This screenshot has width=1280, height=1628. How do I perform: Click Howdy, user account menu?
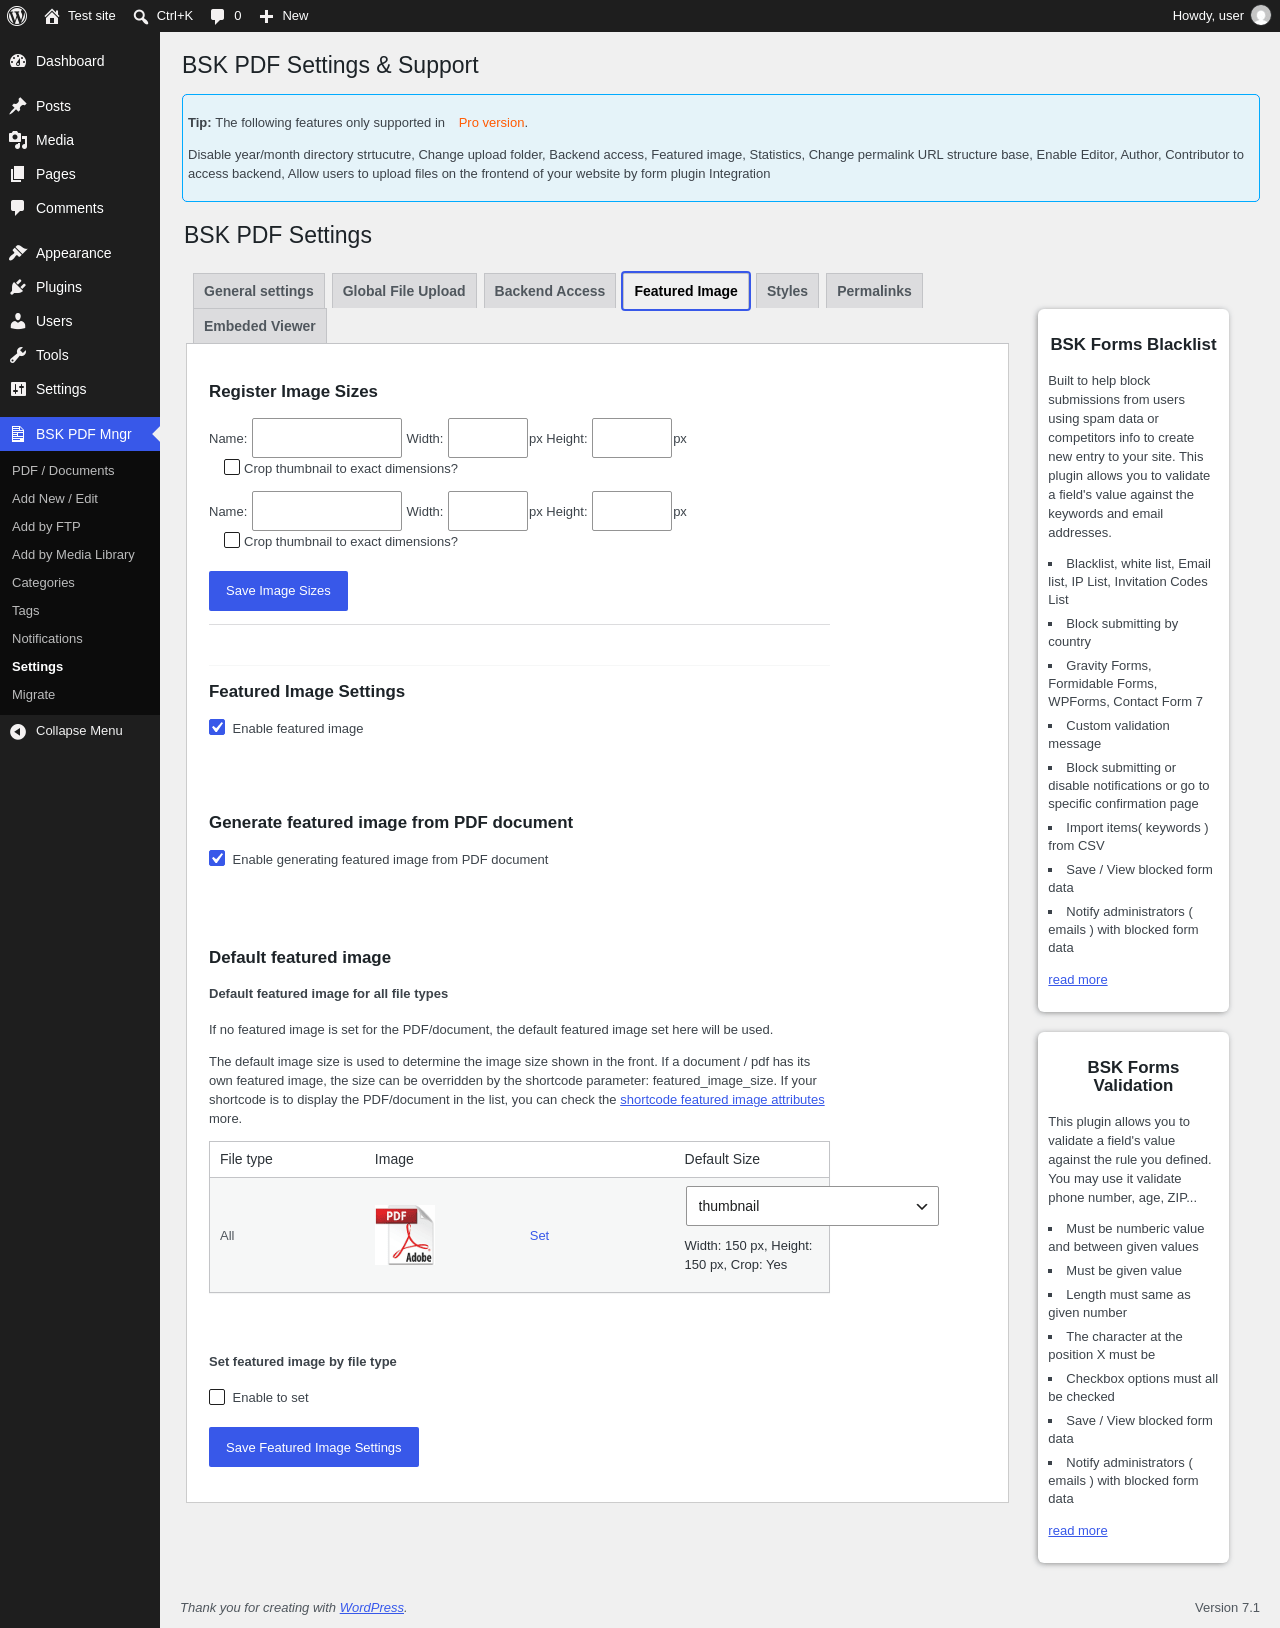click(1220, 16)
